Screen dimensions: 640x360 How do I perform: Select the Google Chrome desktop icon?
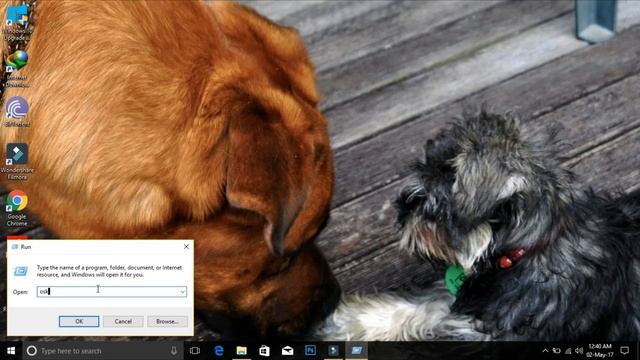pos(17,208)
